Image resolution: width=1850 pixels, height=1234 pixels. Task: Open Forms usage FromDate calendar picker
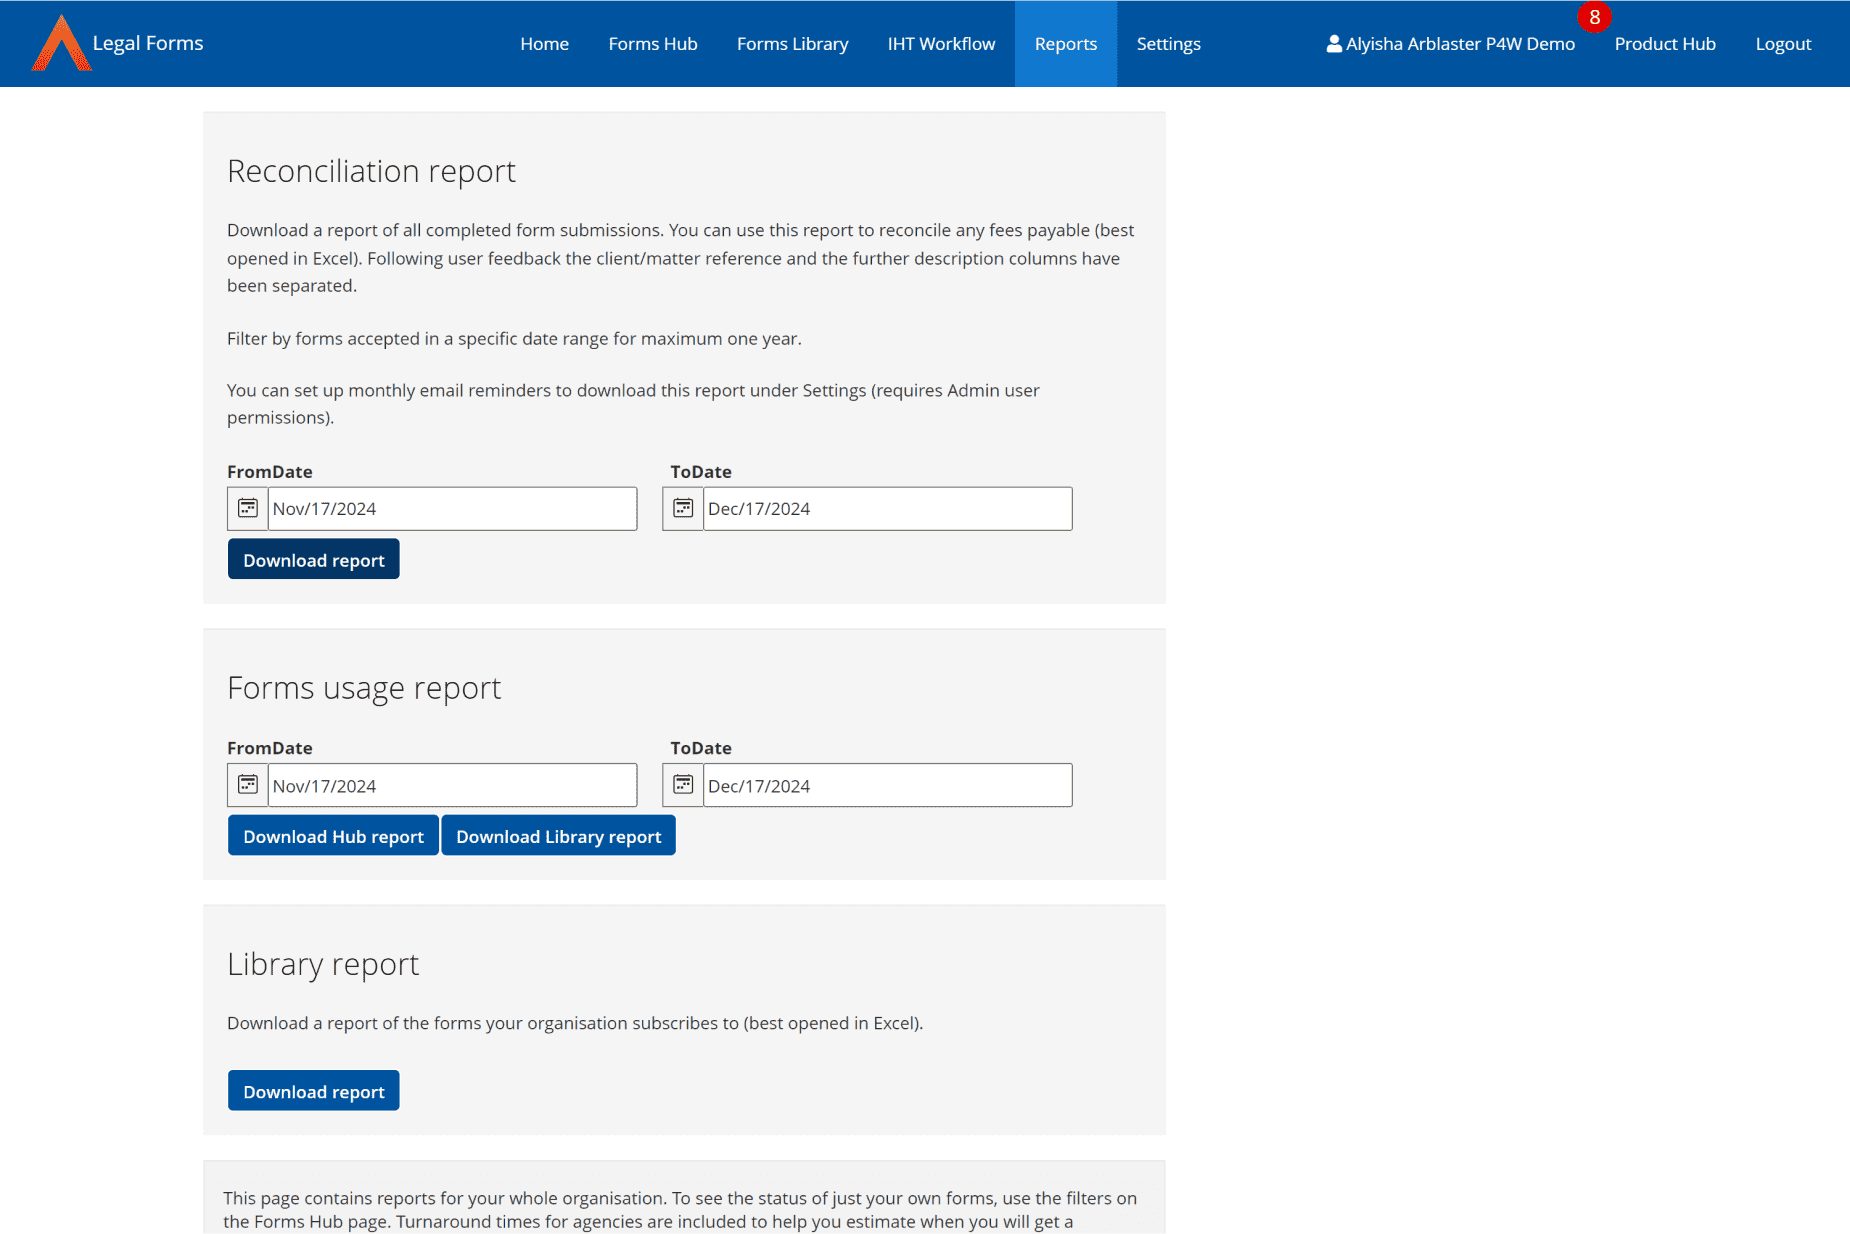[x=248, y=785]
